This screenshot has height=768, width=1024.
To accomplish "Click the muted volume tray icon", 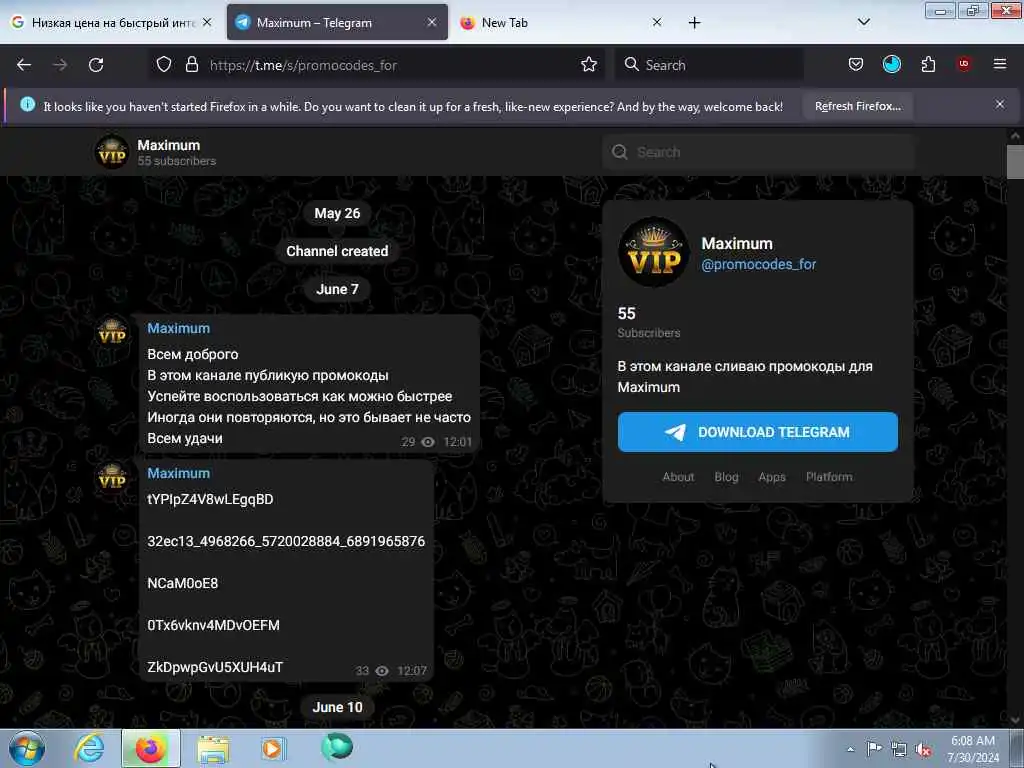I will 923,750.
